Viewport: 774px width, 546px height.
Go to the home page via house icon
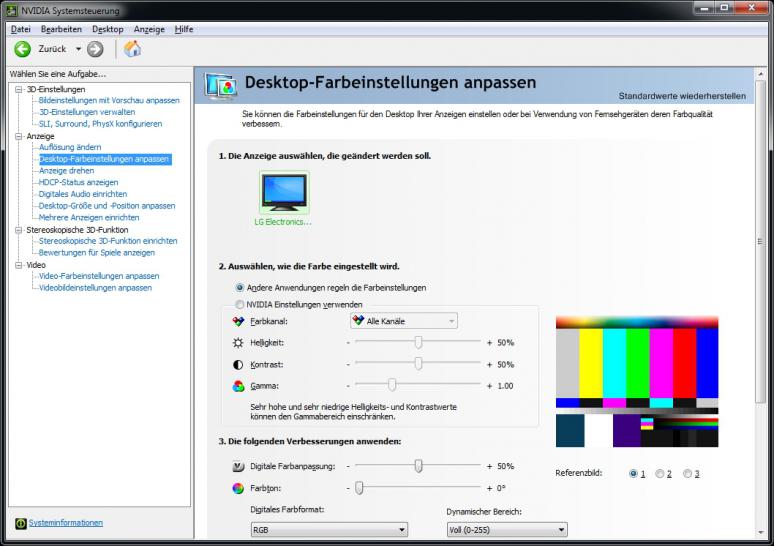[x=132, y=49]
